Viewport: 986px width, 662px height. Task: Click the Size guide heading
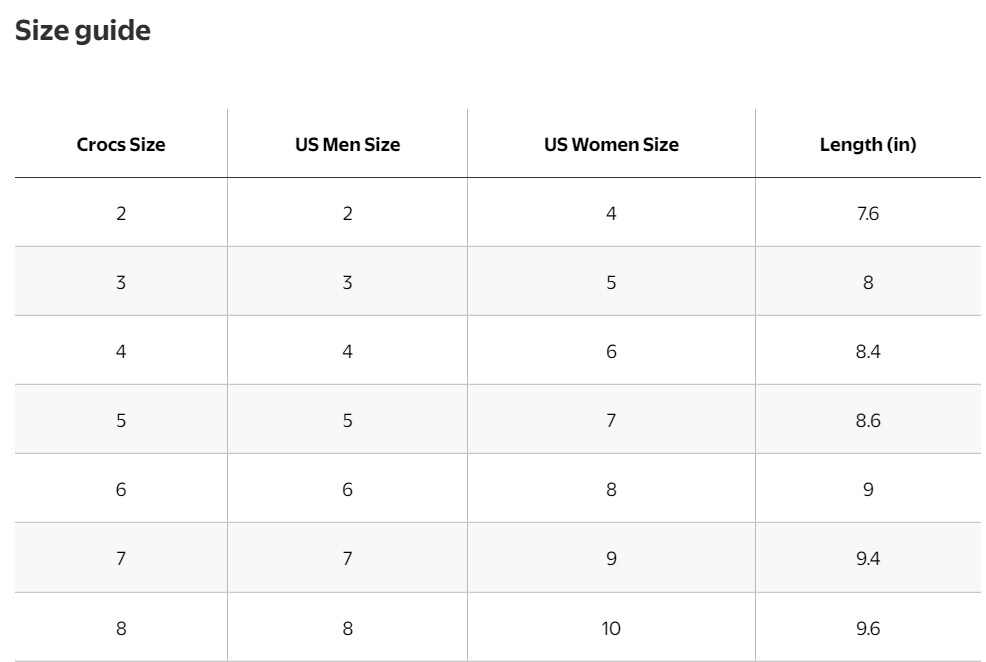click(83, 31)
